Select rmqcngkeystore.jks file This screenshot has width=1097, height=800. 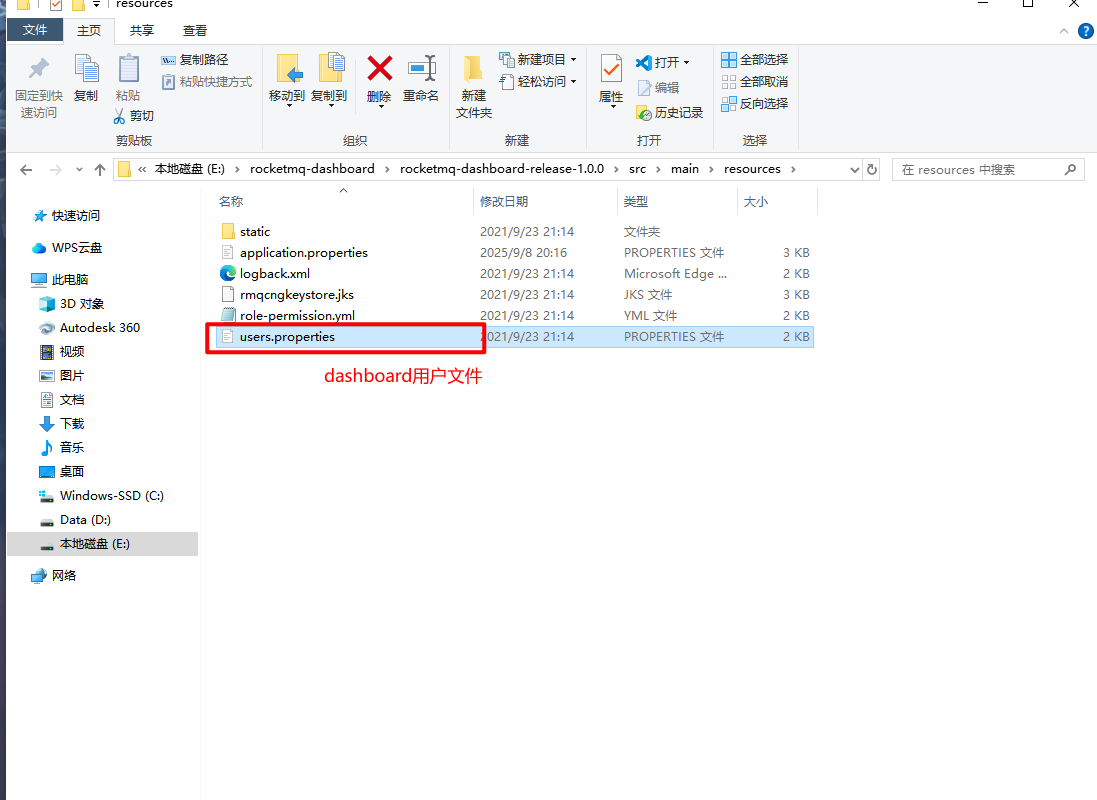coord(514,295)
